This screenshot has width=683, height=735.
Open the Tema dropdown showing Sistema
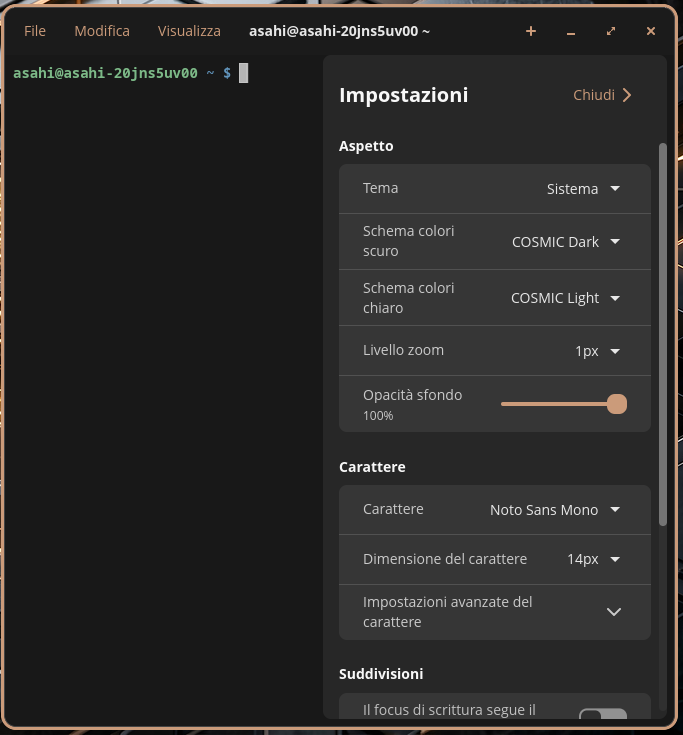click(583, 189)
